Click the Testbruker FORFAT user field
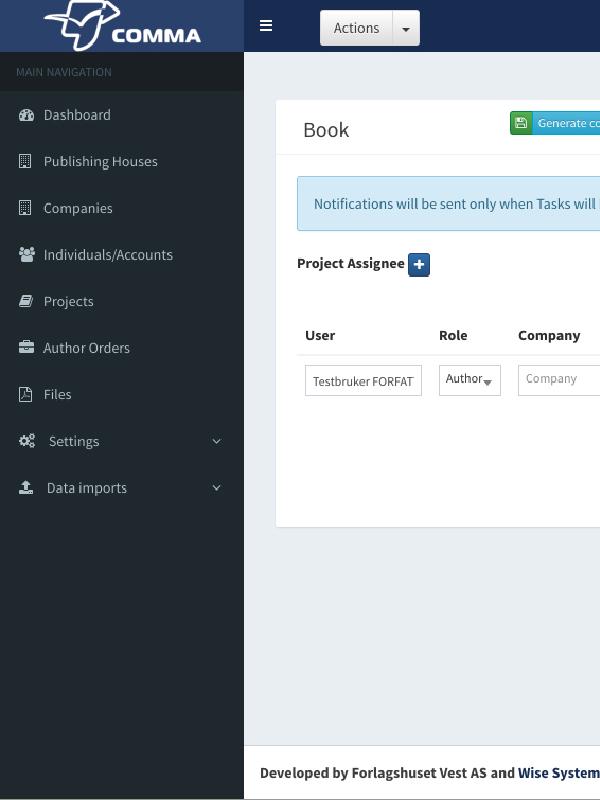 point(363,380)
